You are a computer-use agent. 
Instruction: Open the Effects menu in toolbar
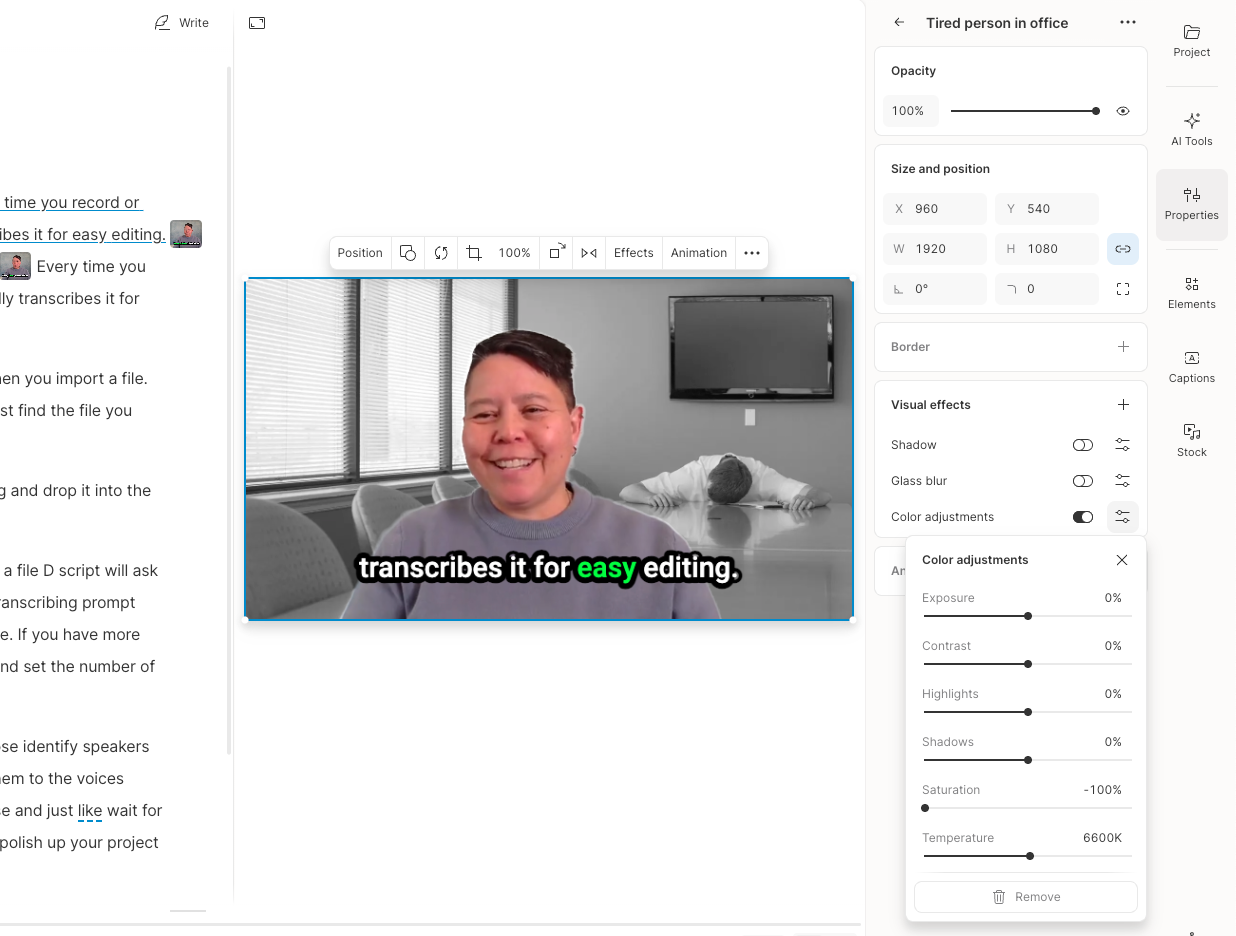[x=633, y=253]
